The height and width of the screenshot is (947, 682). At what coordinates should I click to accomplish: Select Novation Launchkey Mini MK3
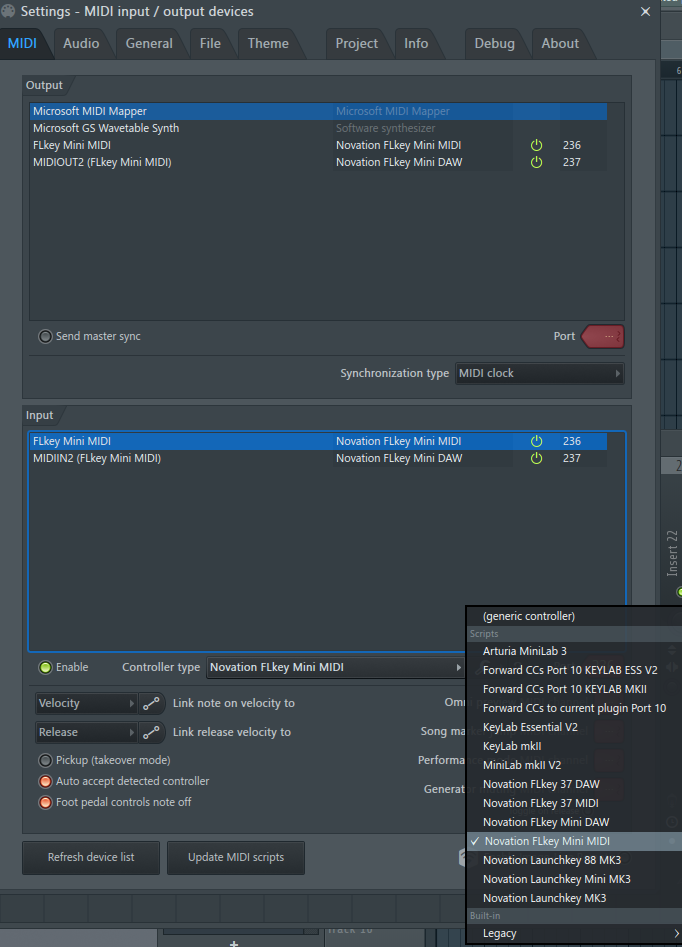pos(574,879)
